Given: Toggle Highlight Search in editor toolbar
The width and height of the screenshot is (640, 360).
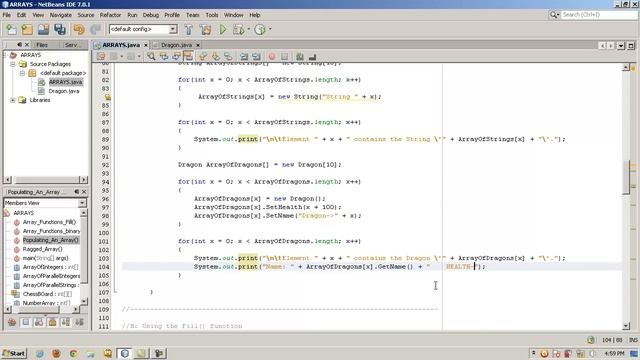Looking at the screenshot, I should [x=188, y=57].
